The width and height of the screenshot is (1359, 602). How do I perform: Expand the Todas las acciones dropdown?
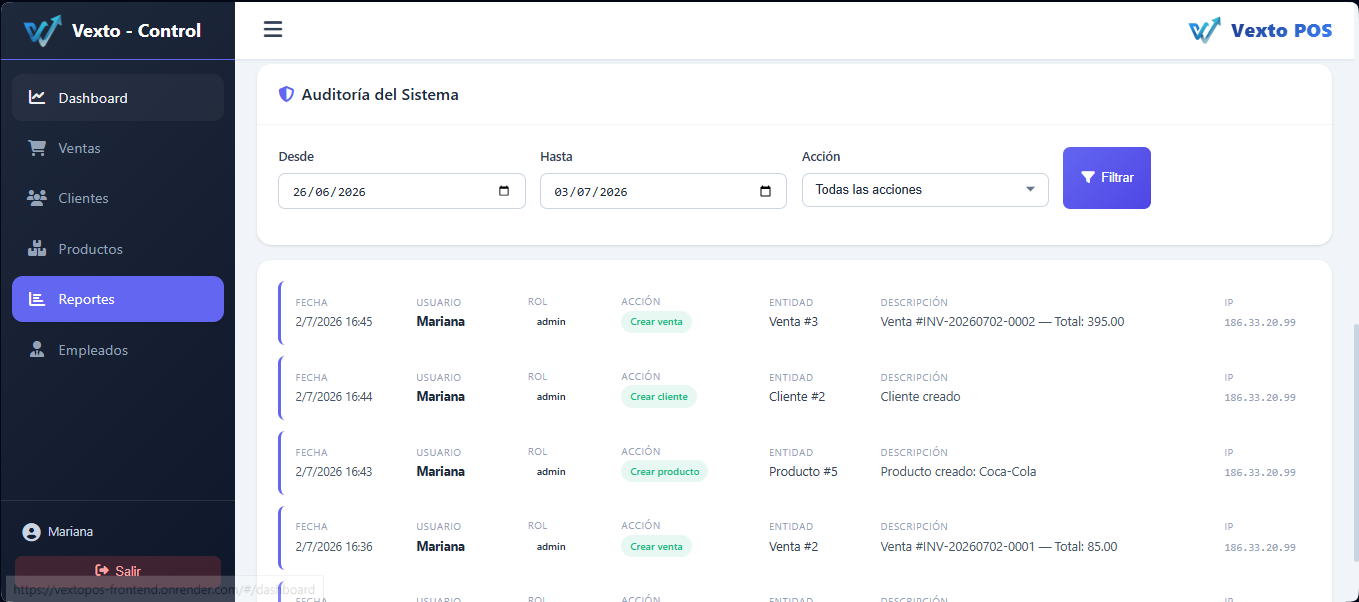(925, 190)
